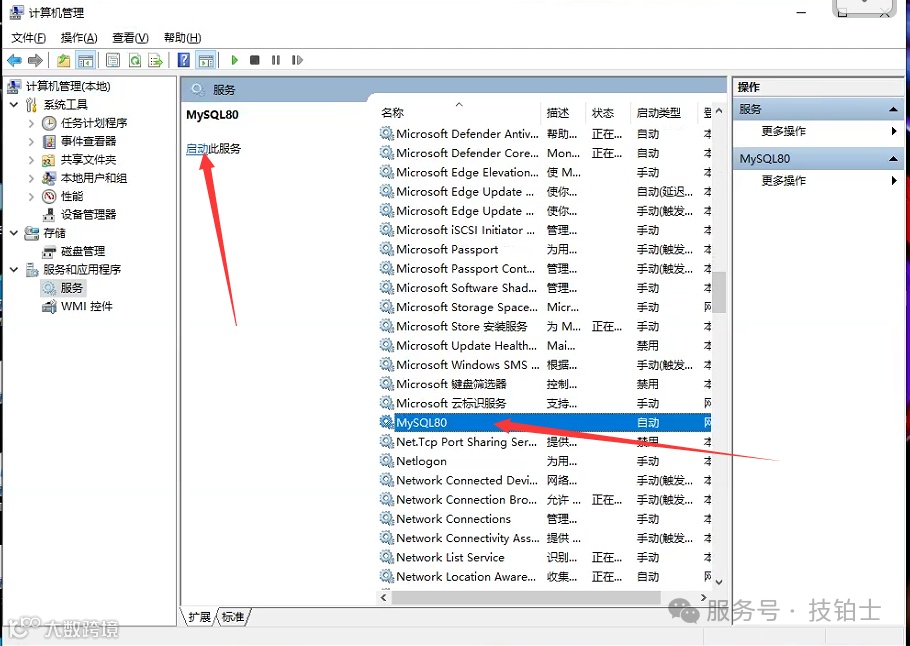Image resolution: width=910 pixels, height=646 pixels.
Task: Switch to the 扩展 tab
Action: (x=199, y=617)
